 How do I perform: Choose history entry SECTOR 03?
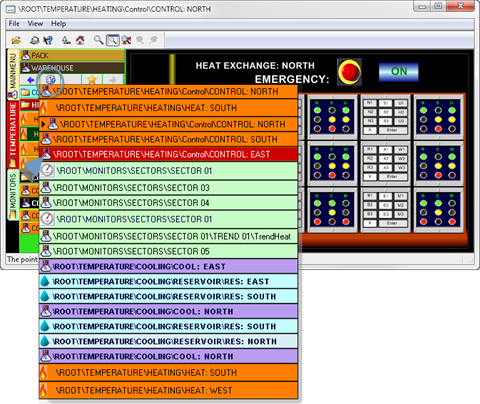[x=168, y=188]
